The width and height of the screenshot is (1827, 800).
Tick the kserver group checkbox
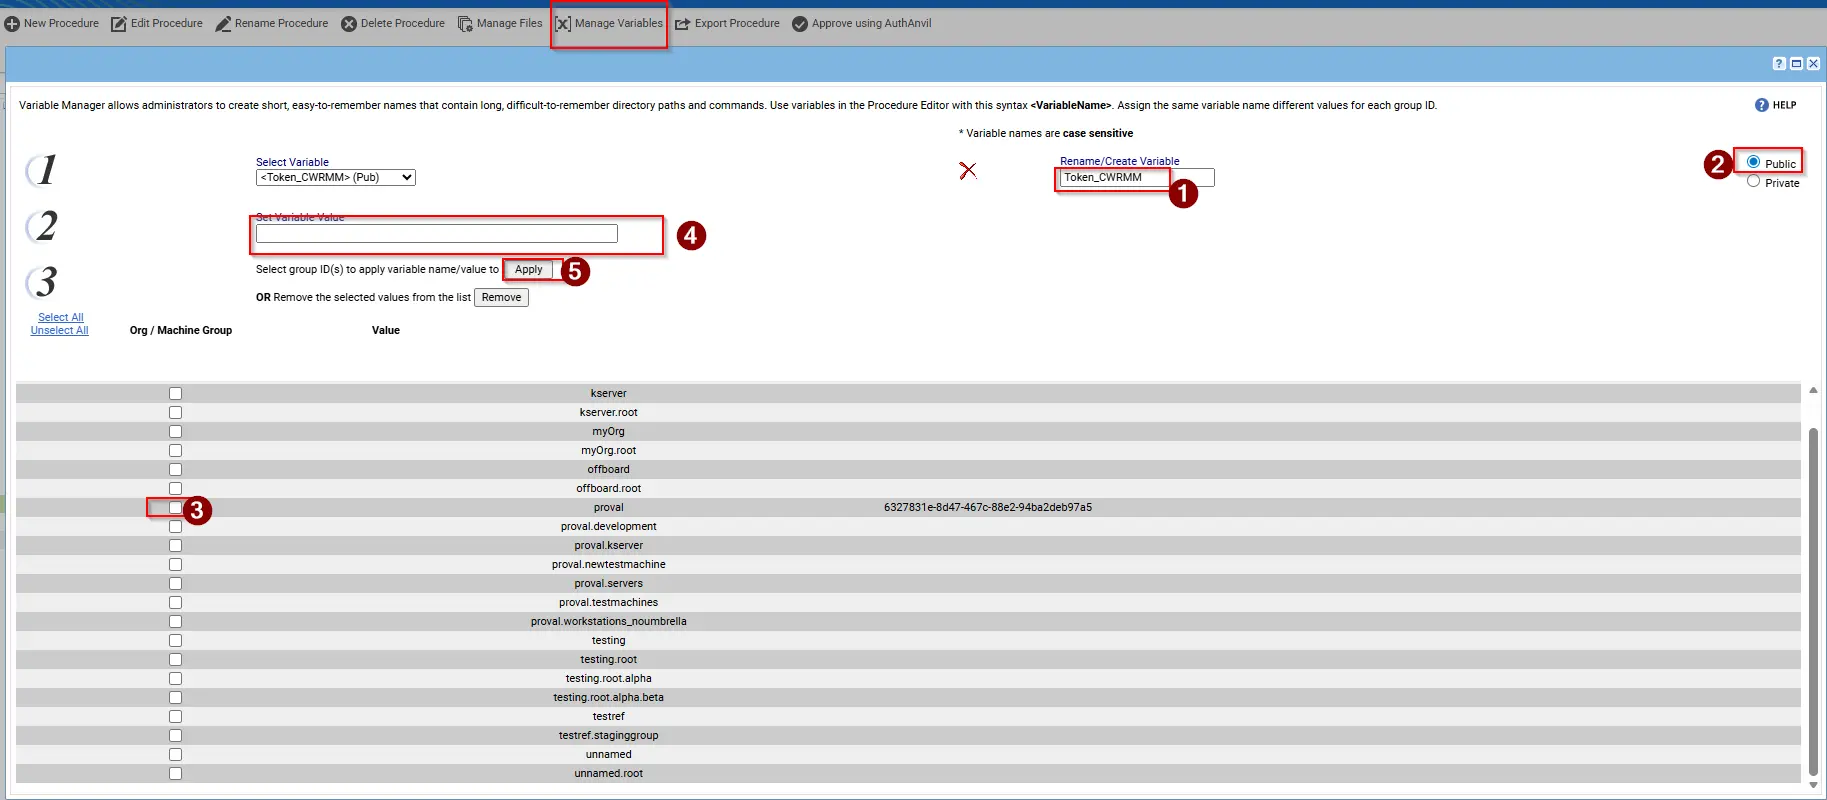(x=176, y=394)
